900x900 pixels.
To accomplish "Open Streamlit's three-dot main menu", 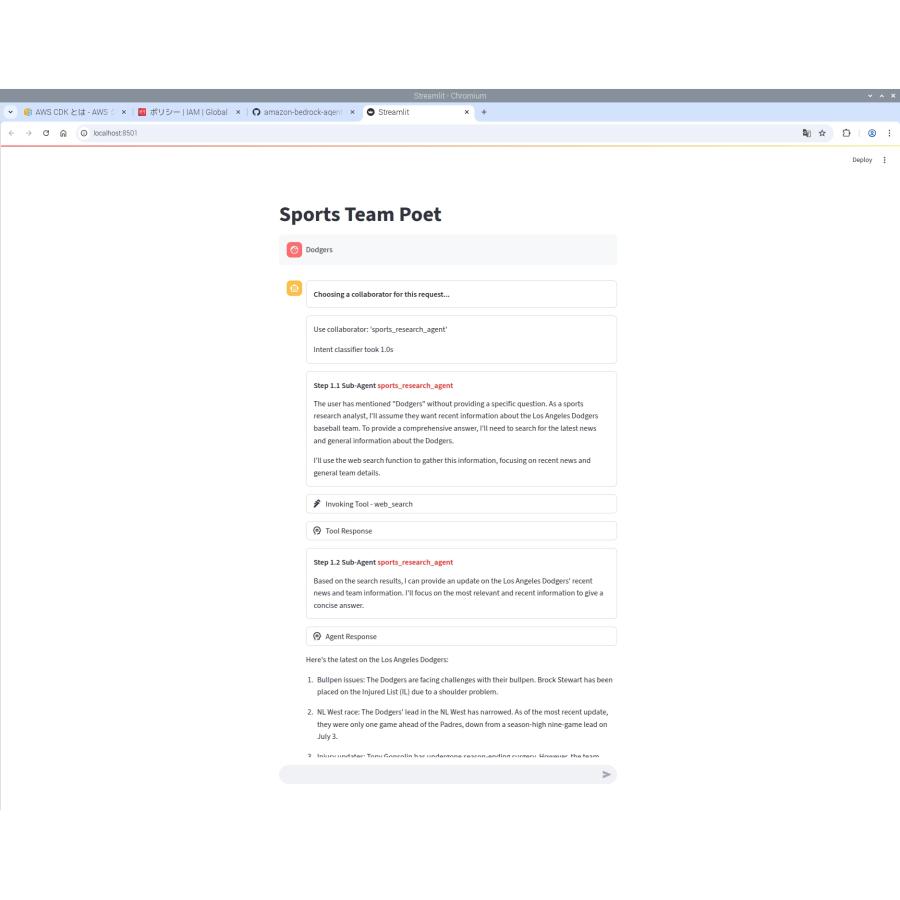I will tap(884, 160).
